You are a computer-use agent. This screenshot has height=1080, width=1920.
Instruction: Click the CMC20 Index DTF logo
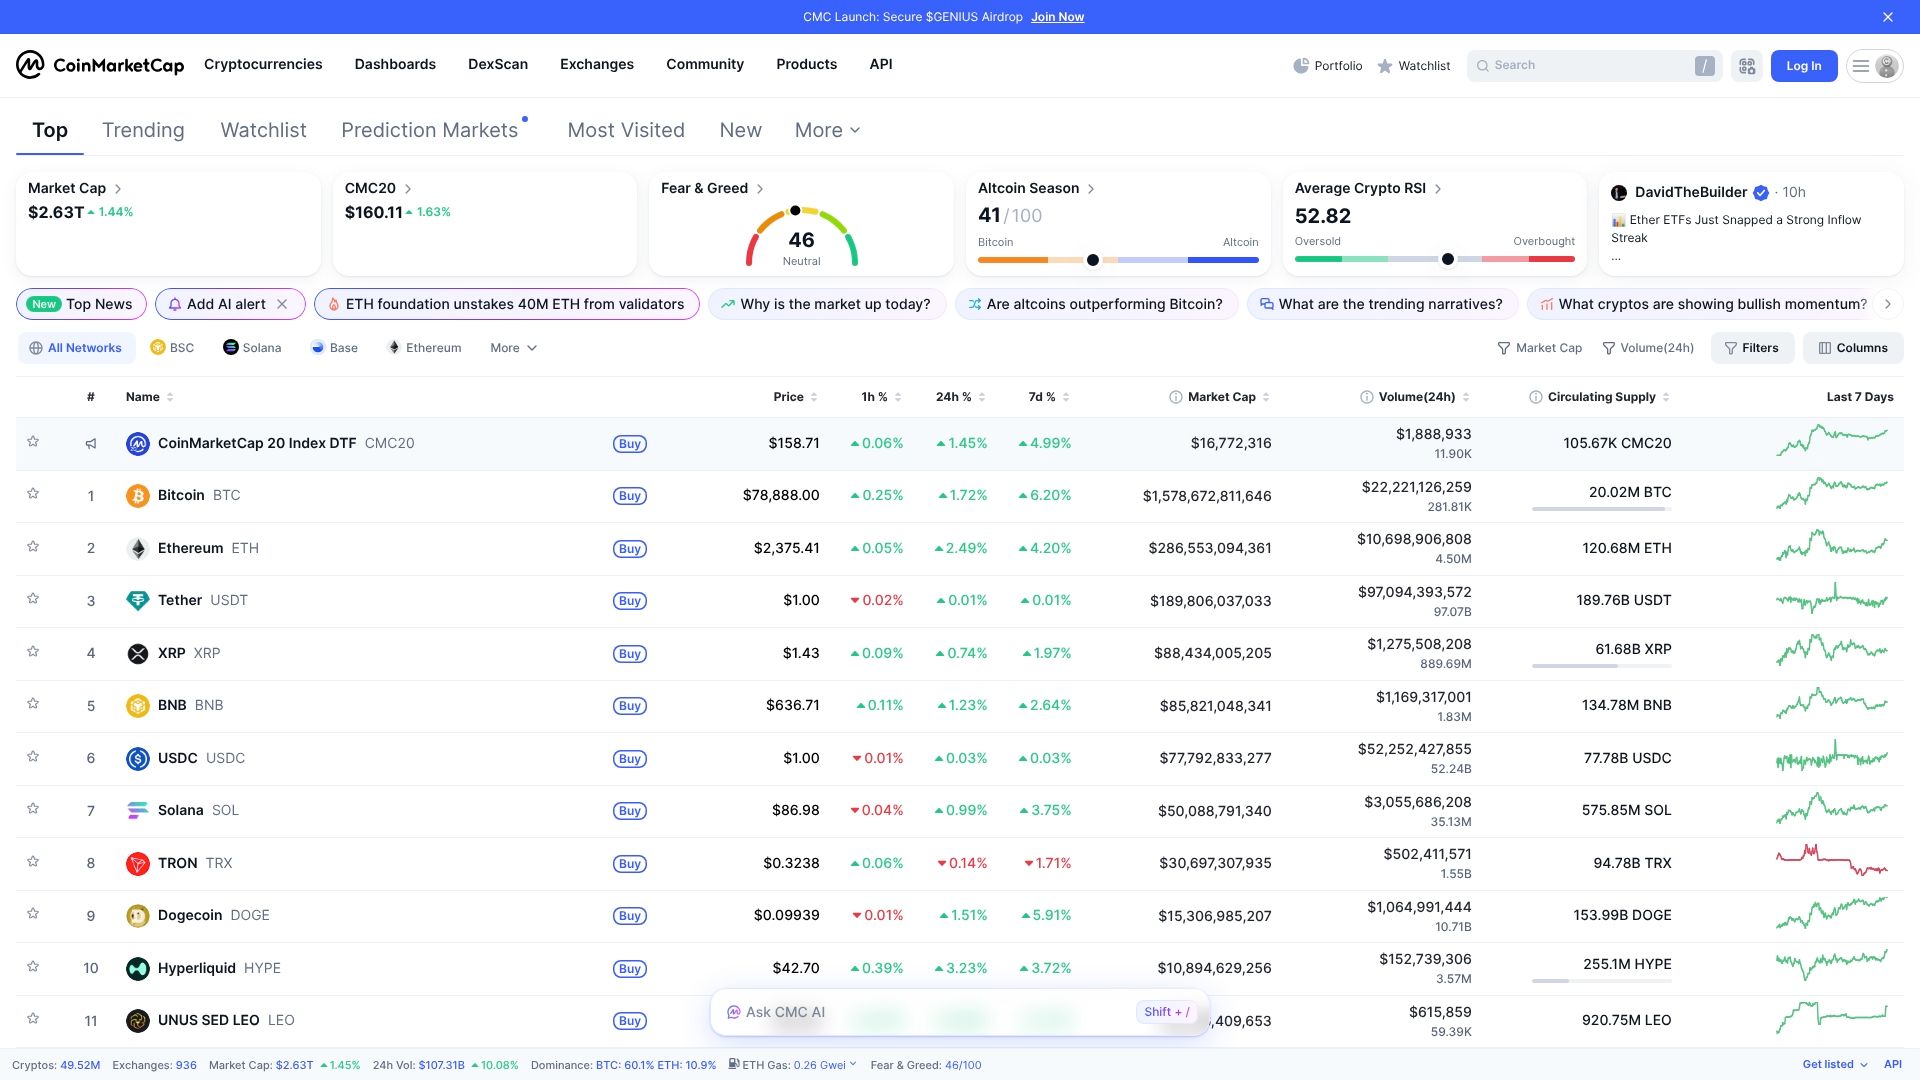click(x=138, y=444)
